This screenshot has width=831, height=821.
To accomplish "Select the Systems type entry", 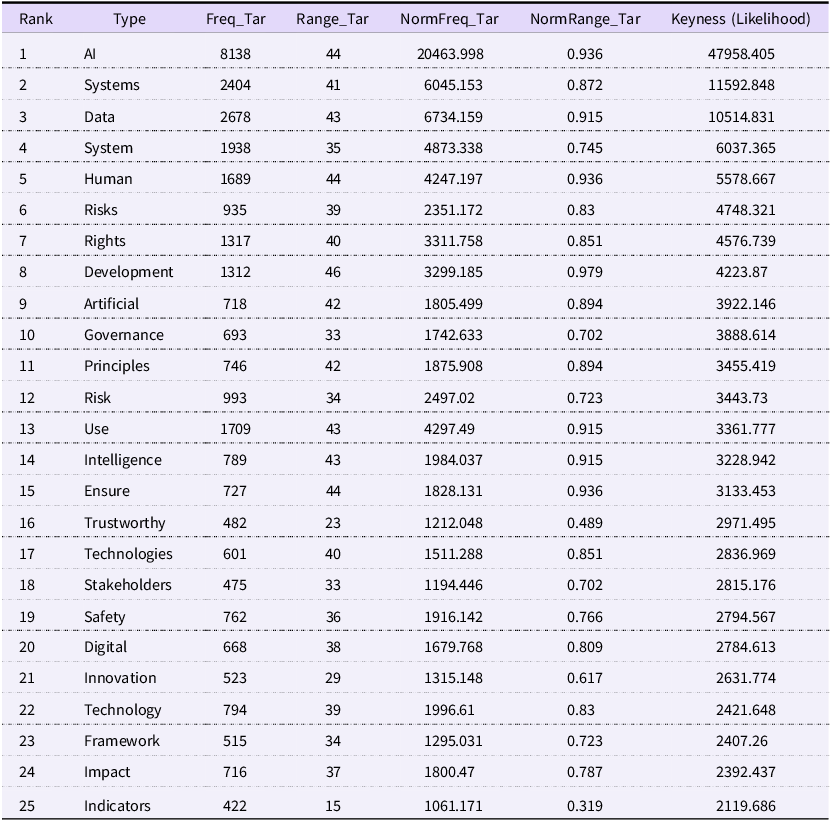I will pyautogui.click(x=112, y=85).
